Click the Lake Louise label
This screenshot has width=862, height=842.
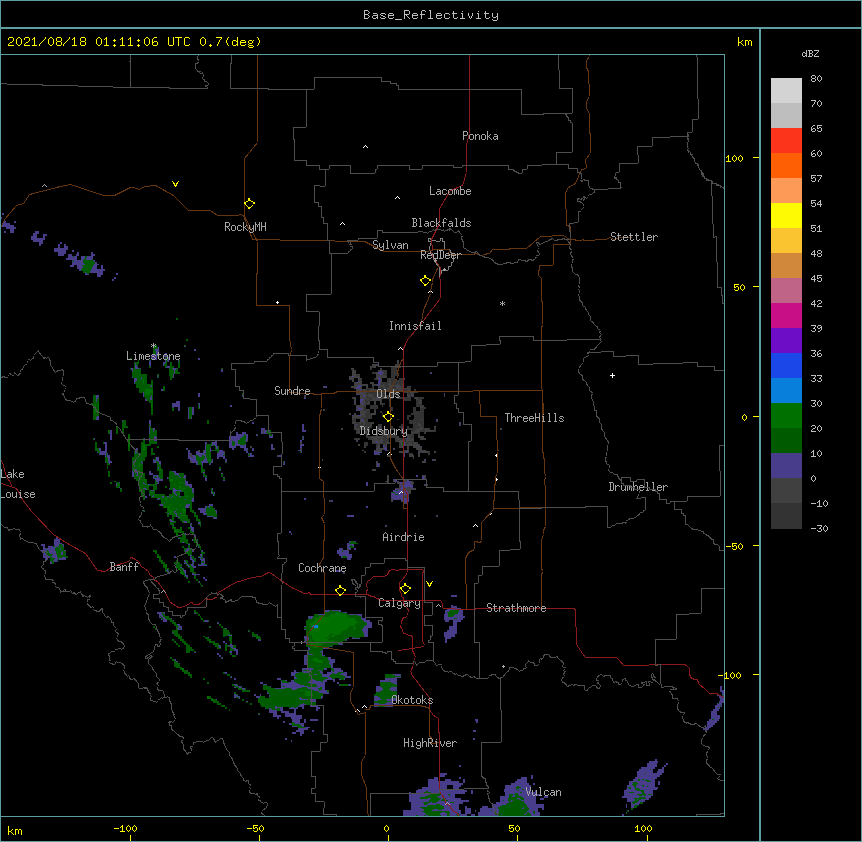point(18,484)
